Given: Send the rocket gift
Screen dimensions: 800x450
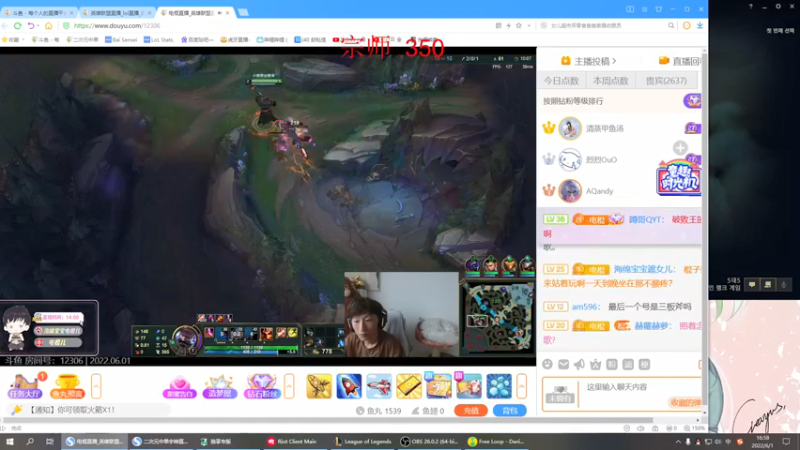Looking at the screenshot, I should [349, 386].
